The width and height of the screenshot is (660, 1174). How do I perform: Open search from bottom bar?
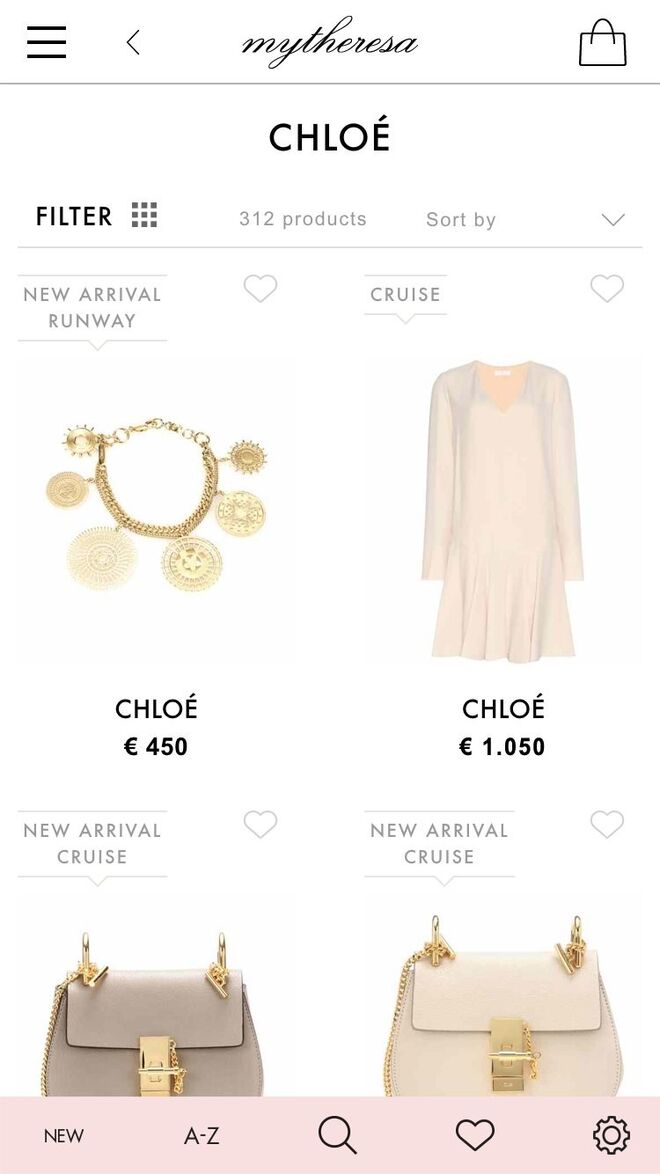click(x=337, y=1135)
